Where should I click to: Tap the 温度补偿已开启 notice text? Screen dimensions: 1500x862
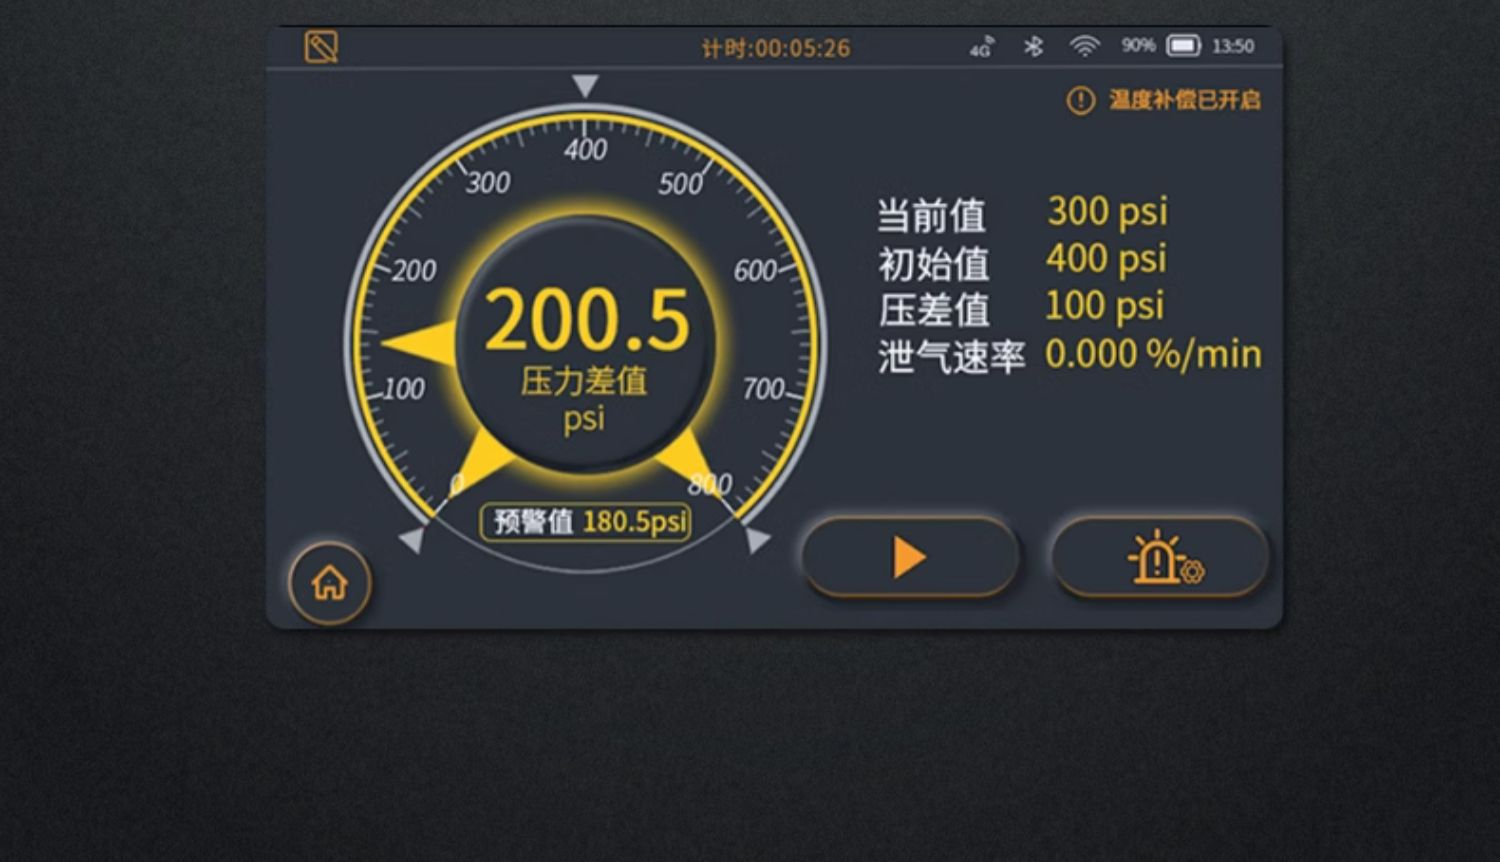pyautogui.click(x=1185, y=100)
